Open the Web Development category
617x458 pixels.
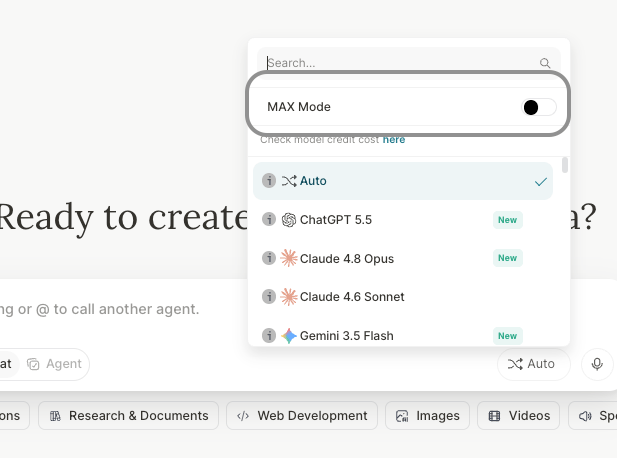(x=302, y=416)
